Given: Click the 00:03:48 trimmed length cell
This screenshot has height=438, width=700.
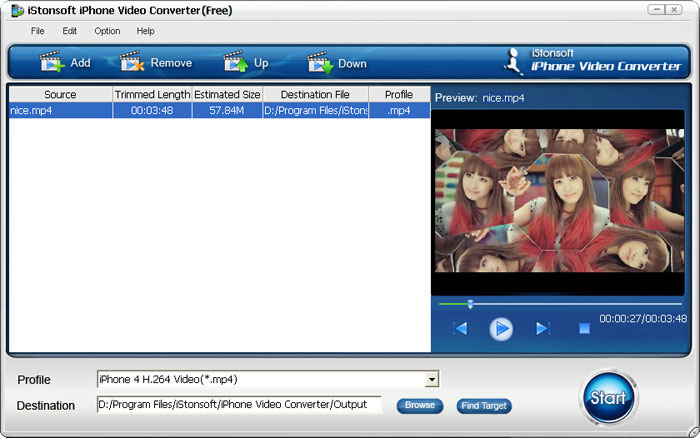Looking at the screenshot, I should coord(152,110).
